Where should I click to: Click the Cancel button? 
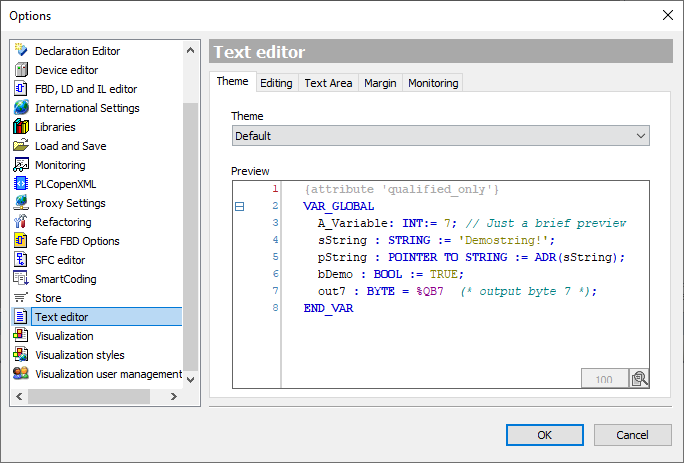(632, 435)
